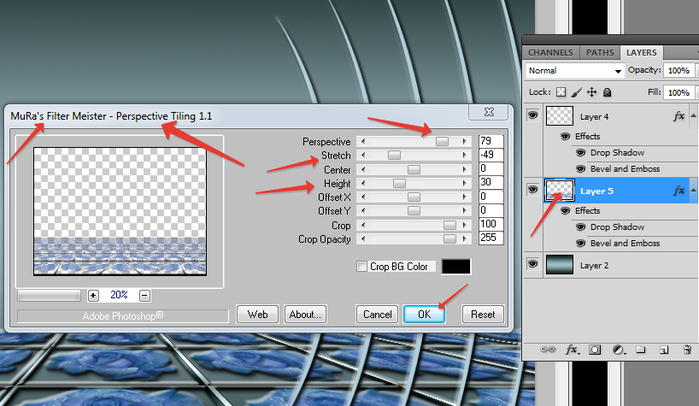The height and width of the screenshot is (406, 699).
Task: Open the Normal blend mode dropdown
Action: 575,70
